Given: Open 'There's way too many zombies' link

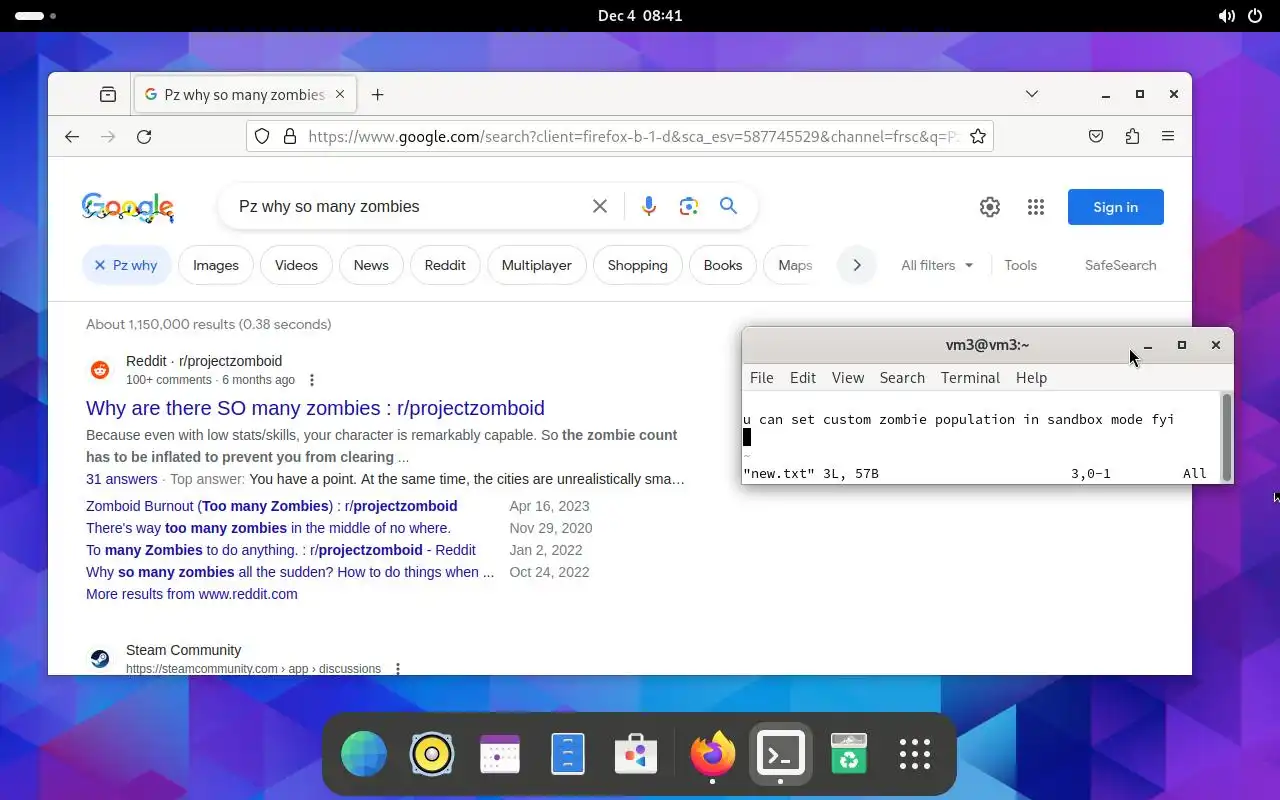Looking at the screenshot, I should pos(268,528).
